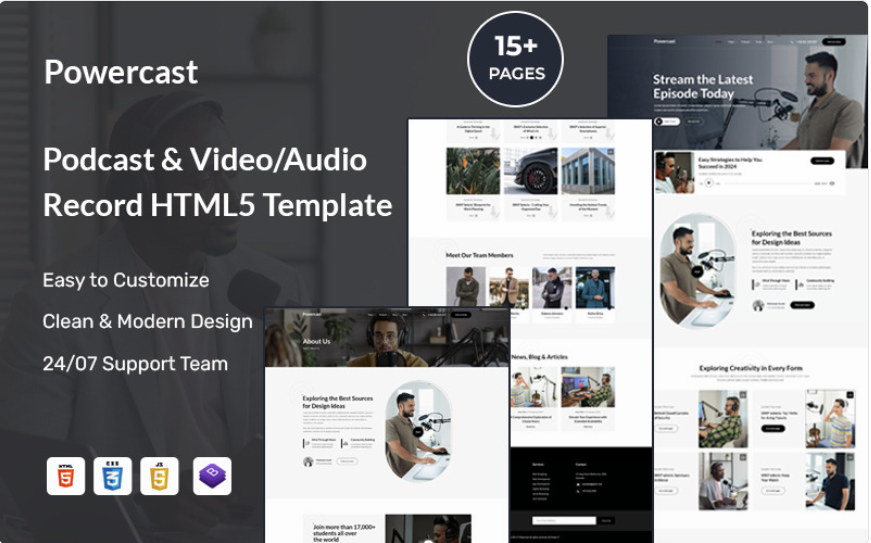Click author avatar on the About Us page
Screen dimensions: 871x543
click(308, 461)
